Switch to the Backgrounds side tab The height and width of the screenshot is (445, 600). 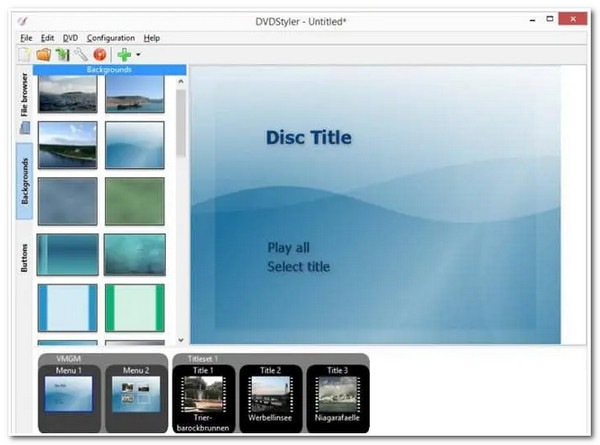tap(24, 181)
